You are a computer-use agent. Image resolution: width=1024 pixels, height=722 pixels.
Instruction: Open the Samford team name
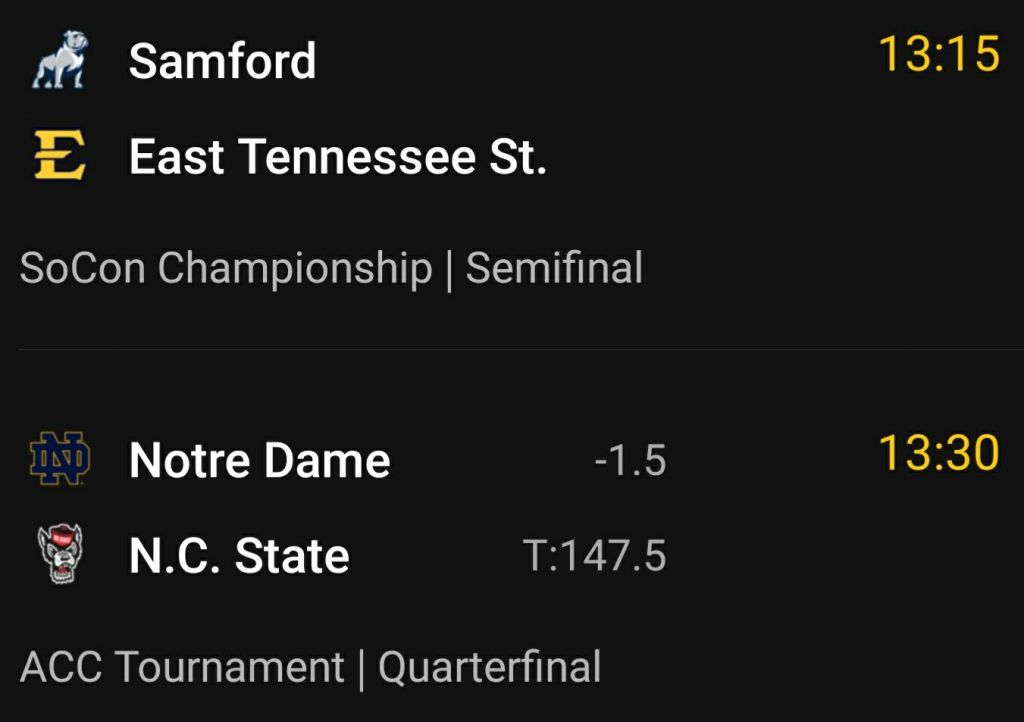[222, 61]
